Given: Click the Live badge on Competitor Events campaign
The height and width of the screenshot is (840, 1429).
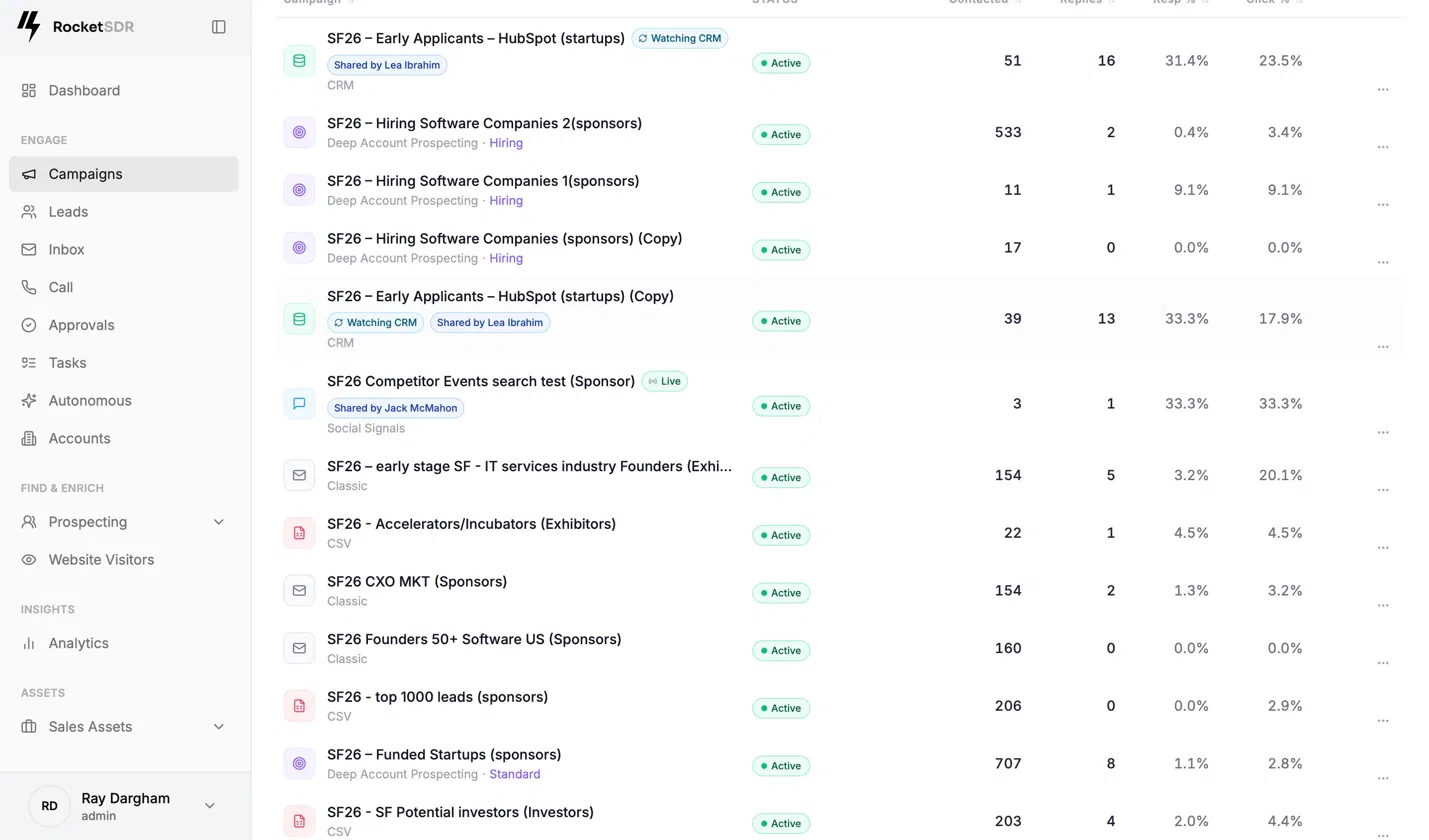Looking at the screenshot, I should pos(664,381).
